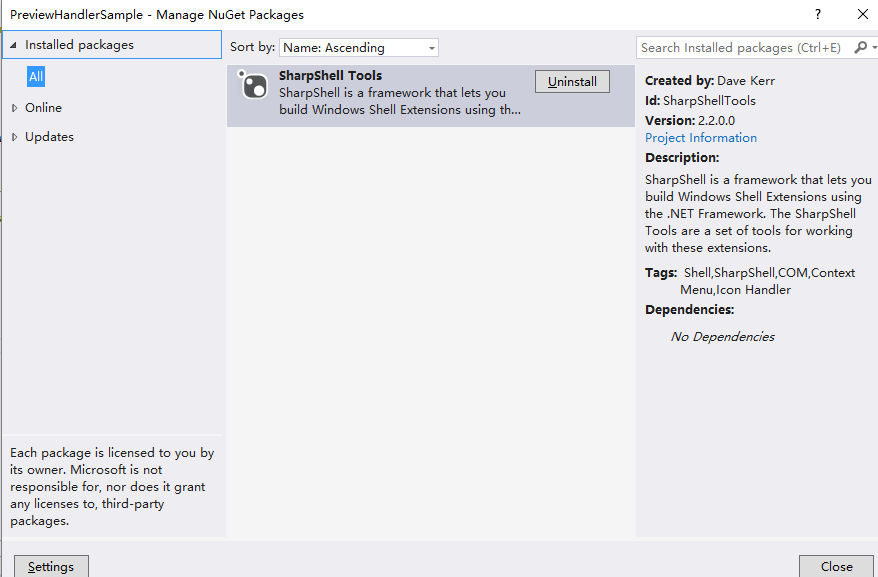Click the Id value SharpShellTools
Screen dimensions: 878x577
pyautogui.click(x=709, y=101)
